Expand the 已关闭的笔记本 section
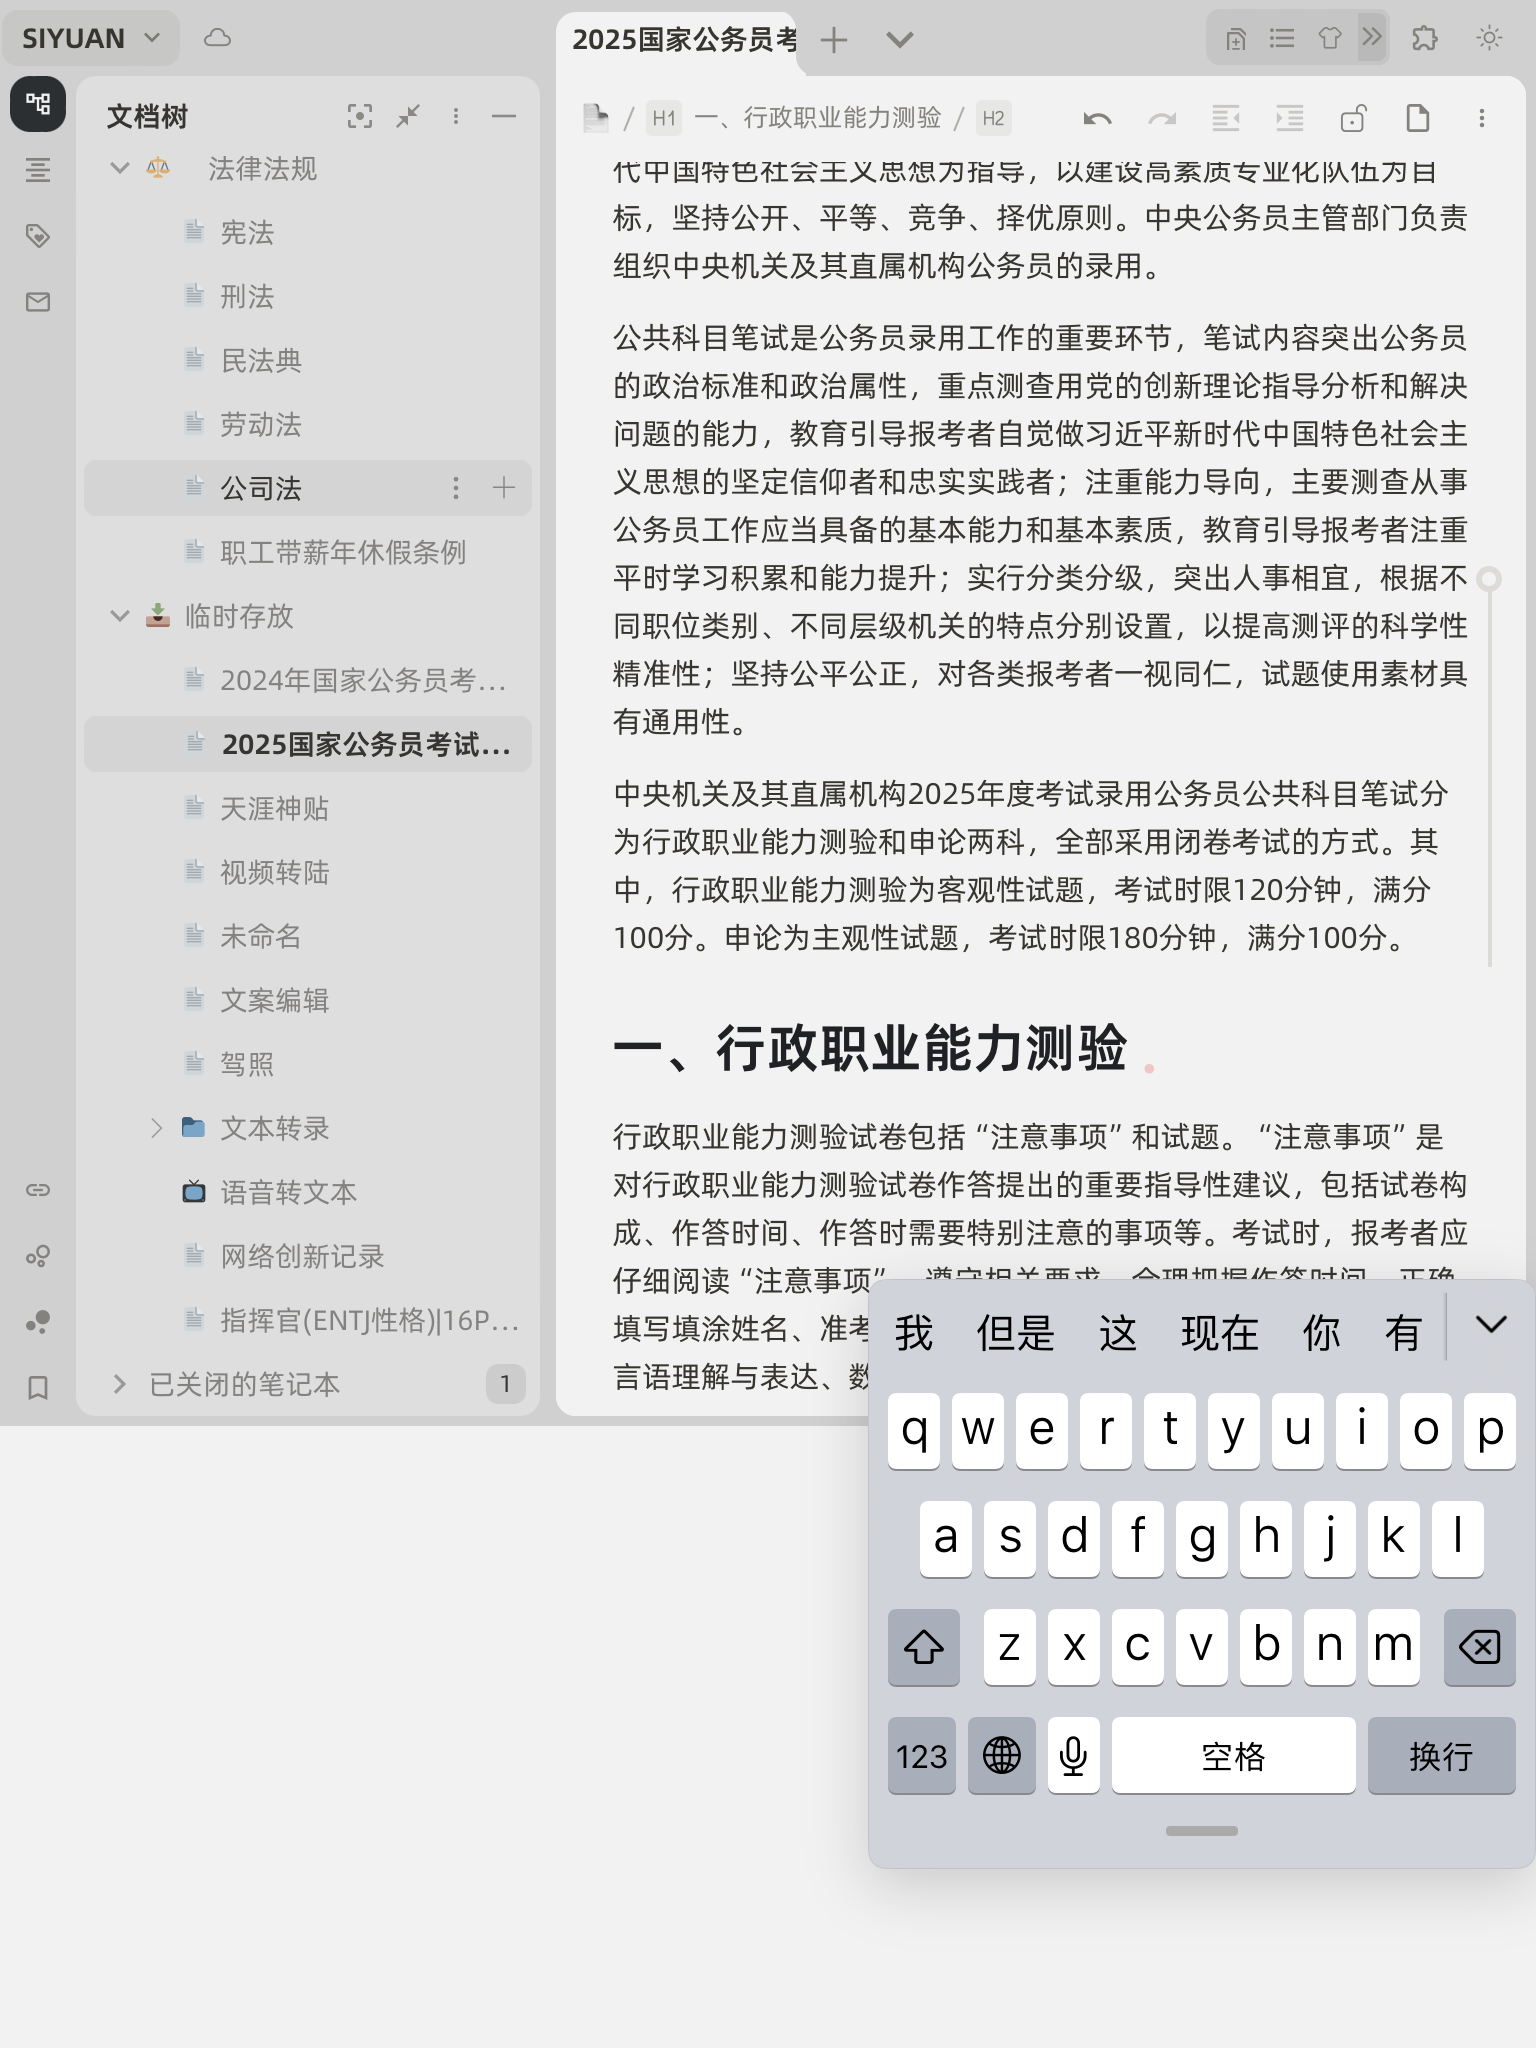 pyautogui.click(x=120, y=1384)
